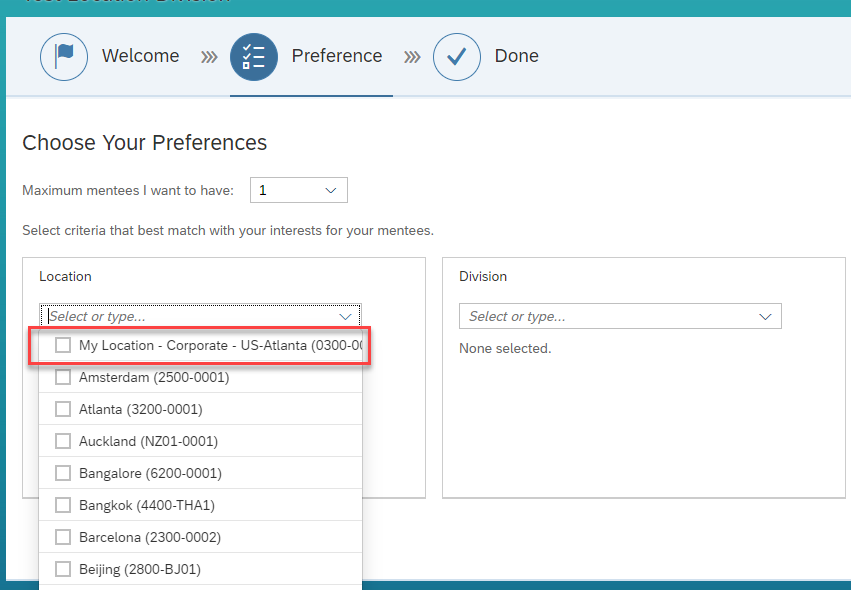
Task: Click the Preference checklist step icon
Action: pos(253,56)
